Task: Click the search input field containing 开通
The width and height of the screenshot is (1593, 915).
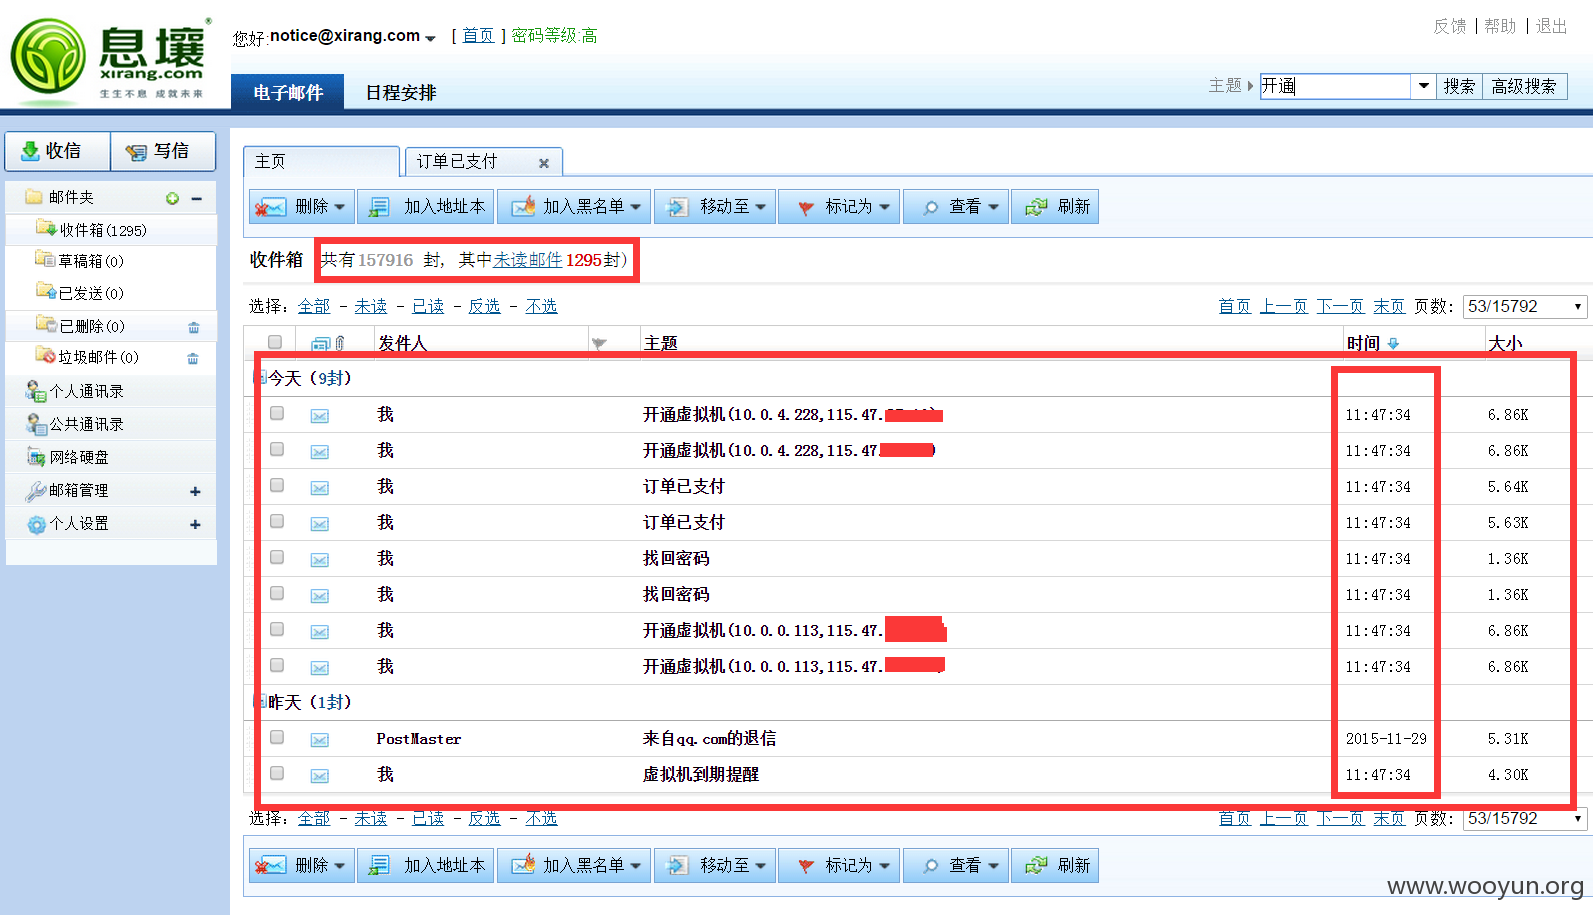Action: click(1335, 86)
